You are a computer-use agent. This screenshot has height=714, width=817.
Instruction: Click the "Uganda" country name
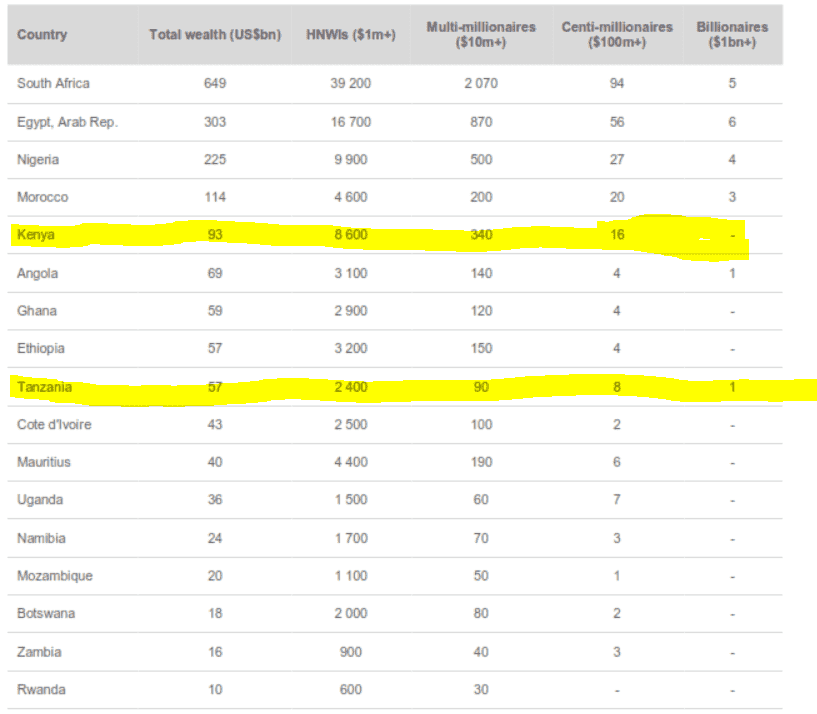(x=40, y=500)
